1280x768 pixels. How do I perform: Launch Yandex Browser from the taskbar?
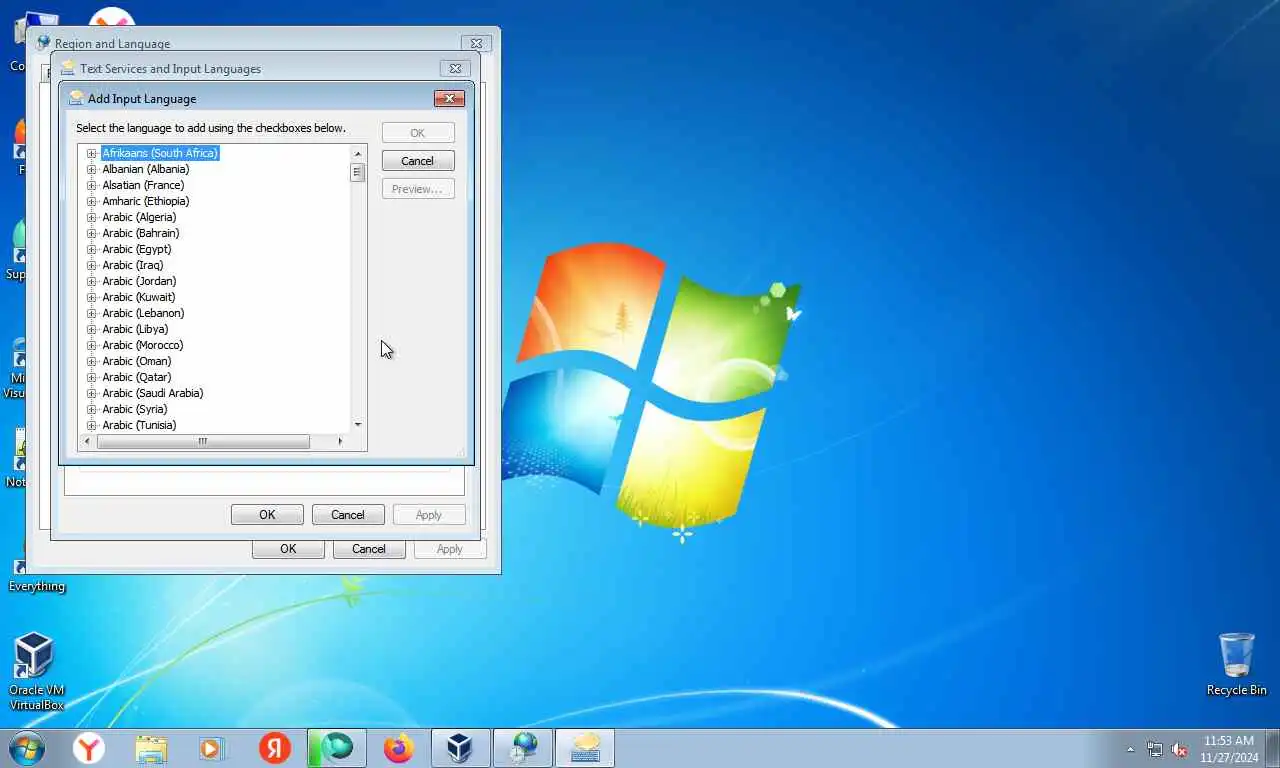click(x=88, y=747)
